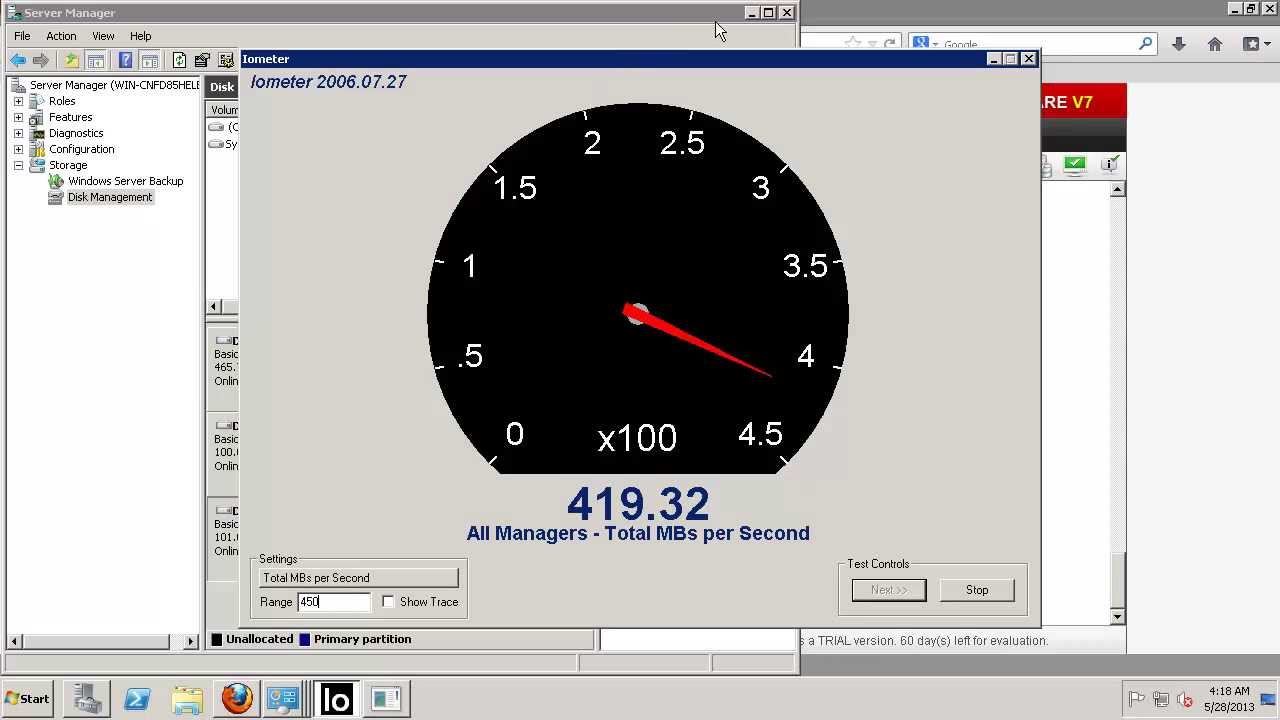Click the Start button
The height and width of the screenshot is (720, 1280).
[28, 699]
